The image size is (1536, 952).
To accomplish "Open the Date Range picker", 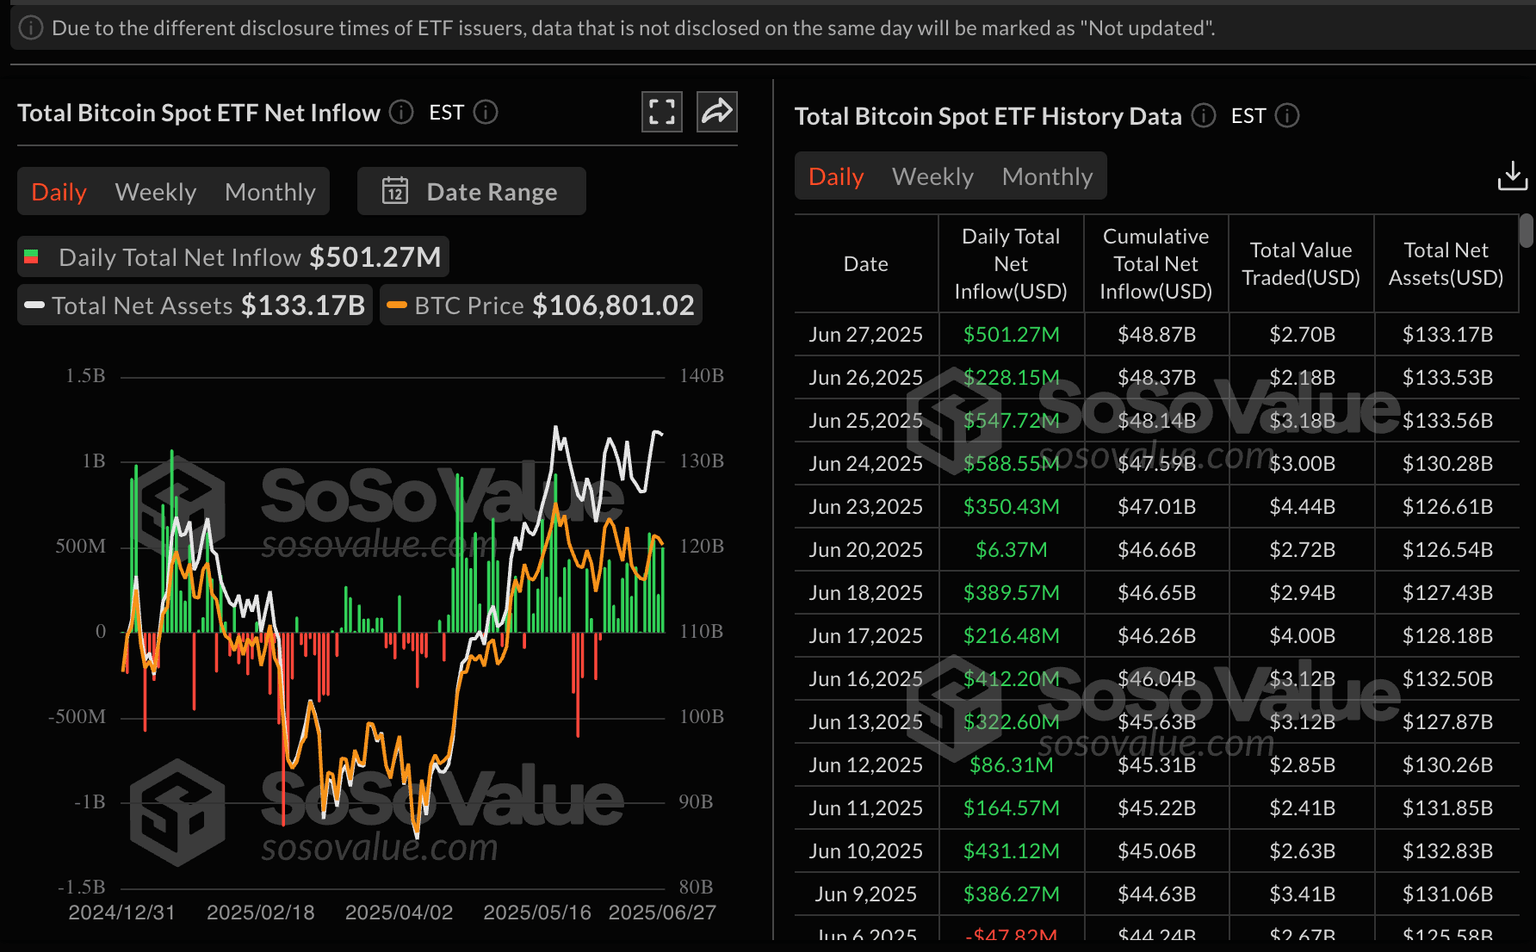I will [x=471, y=191].
